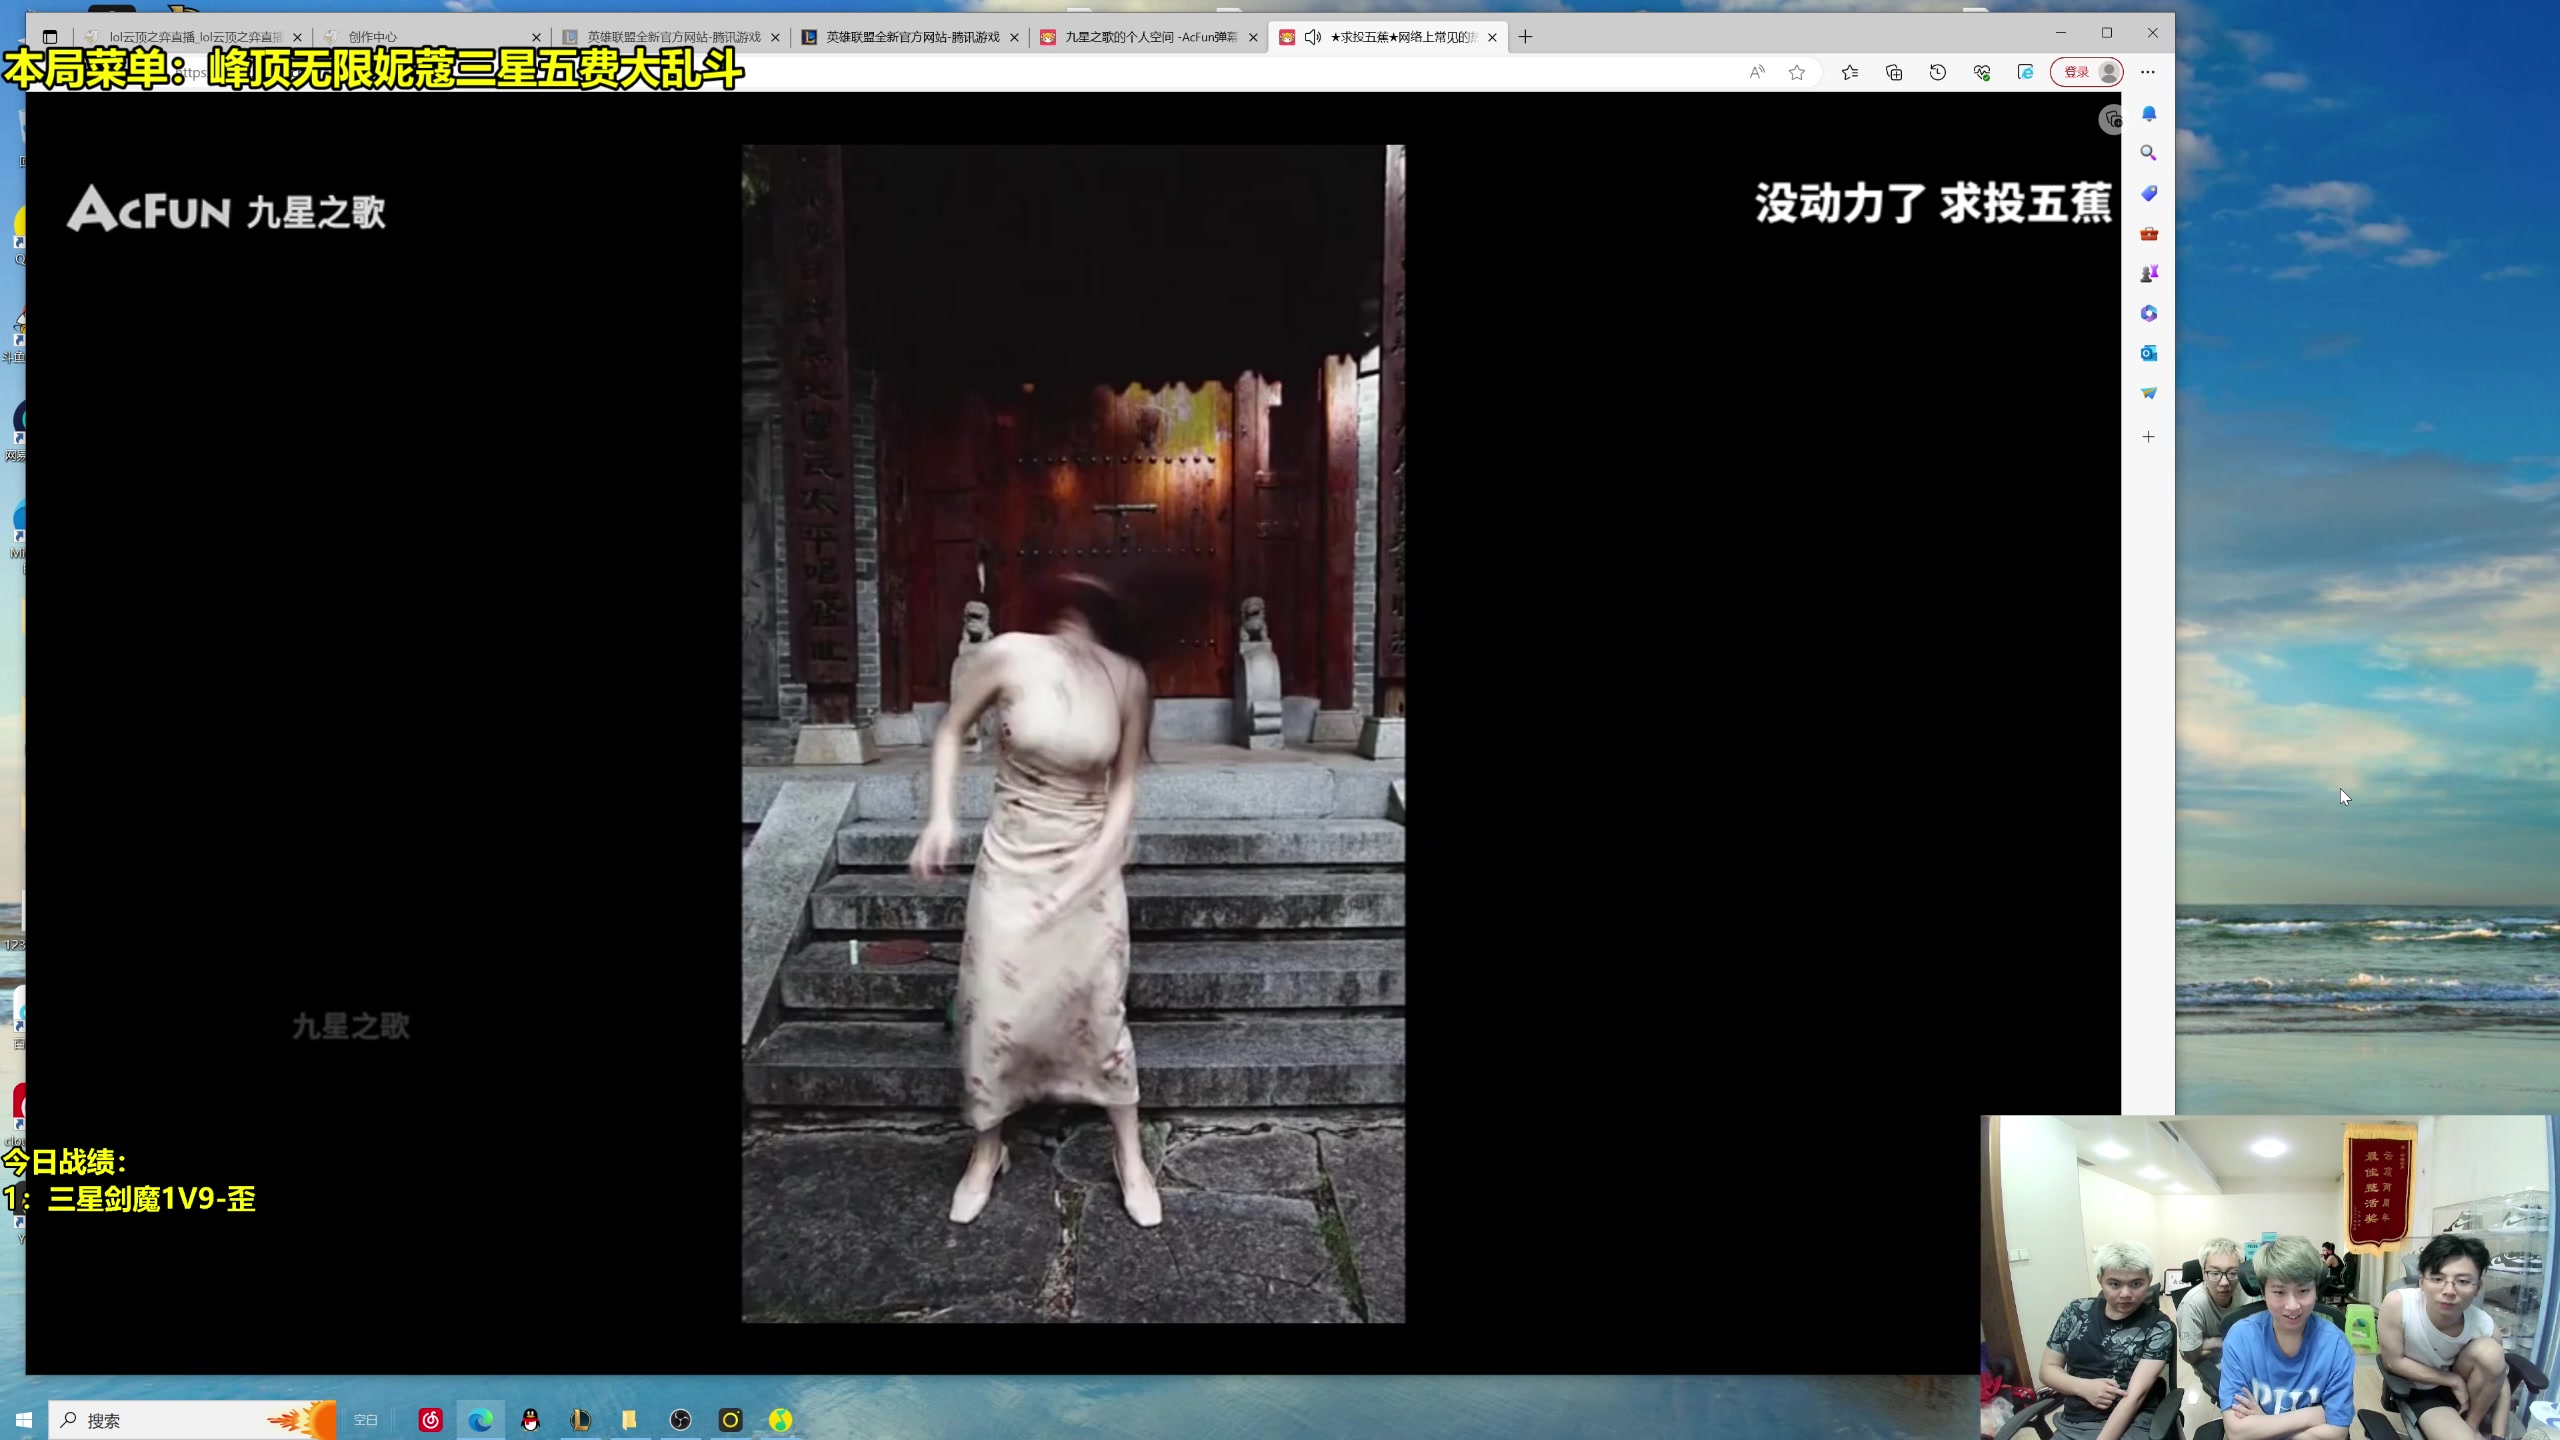Open Browser essentials heart icon
The height and width of the screenshot is (1440, 2560).
coord(1982,72)
